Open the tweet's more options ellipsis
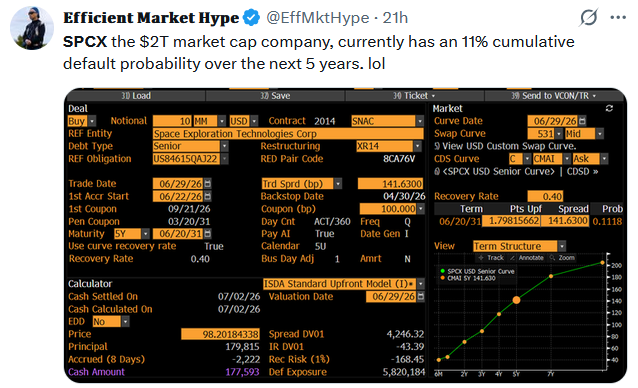The image size is (638, 388). click(x=618, y=17)
